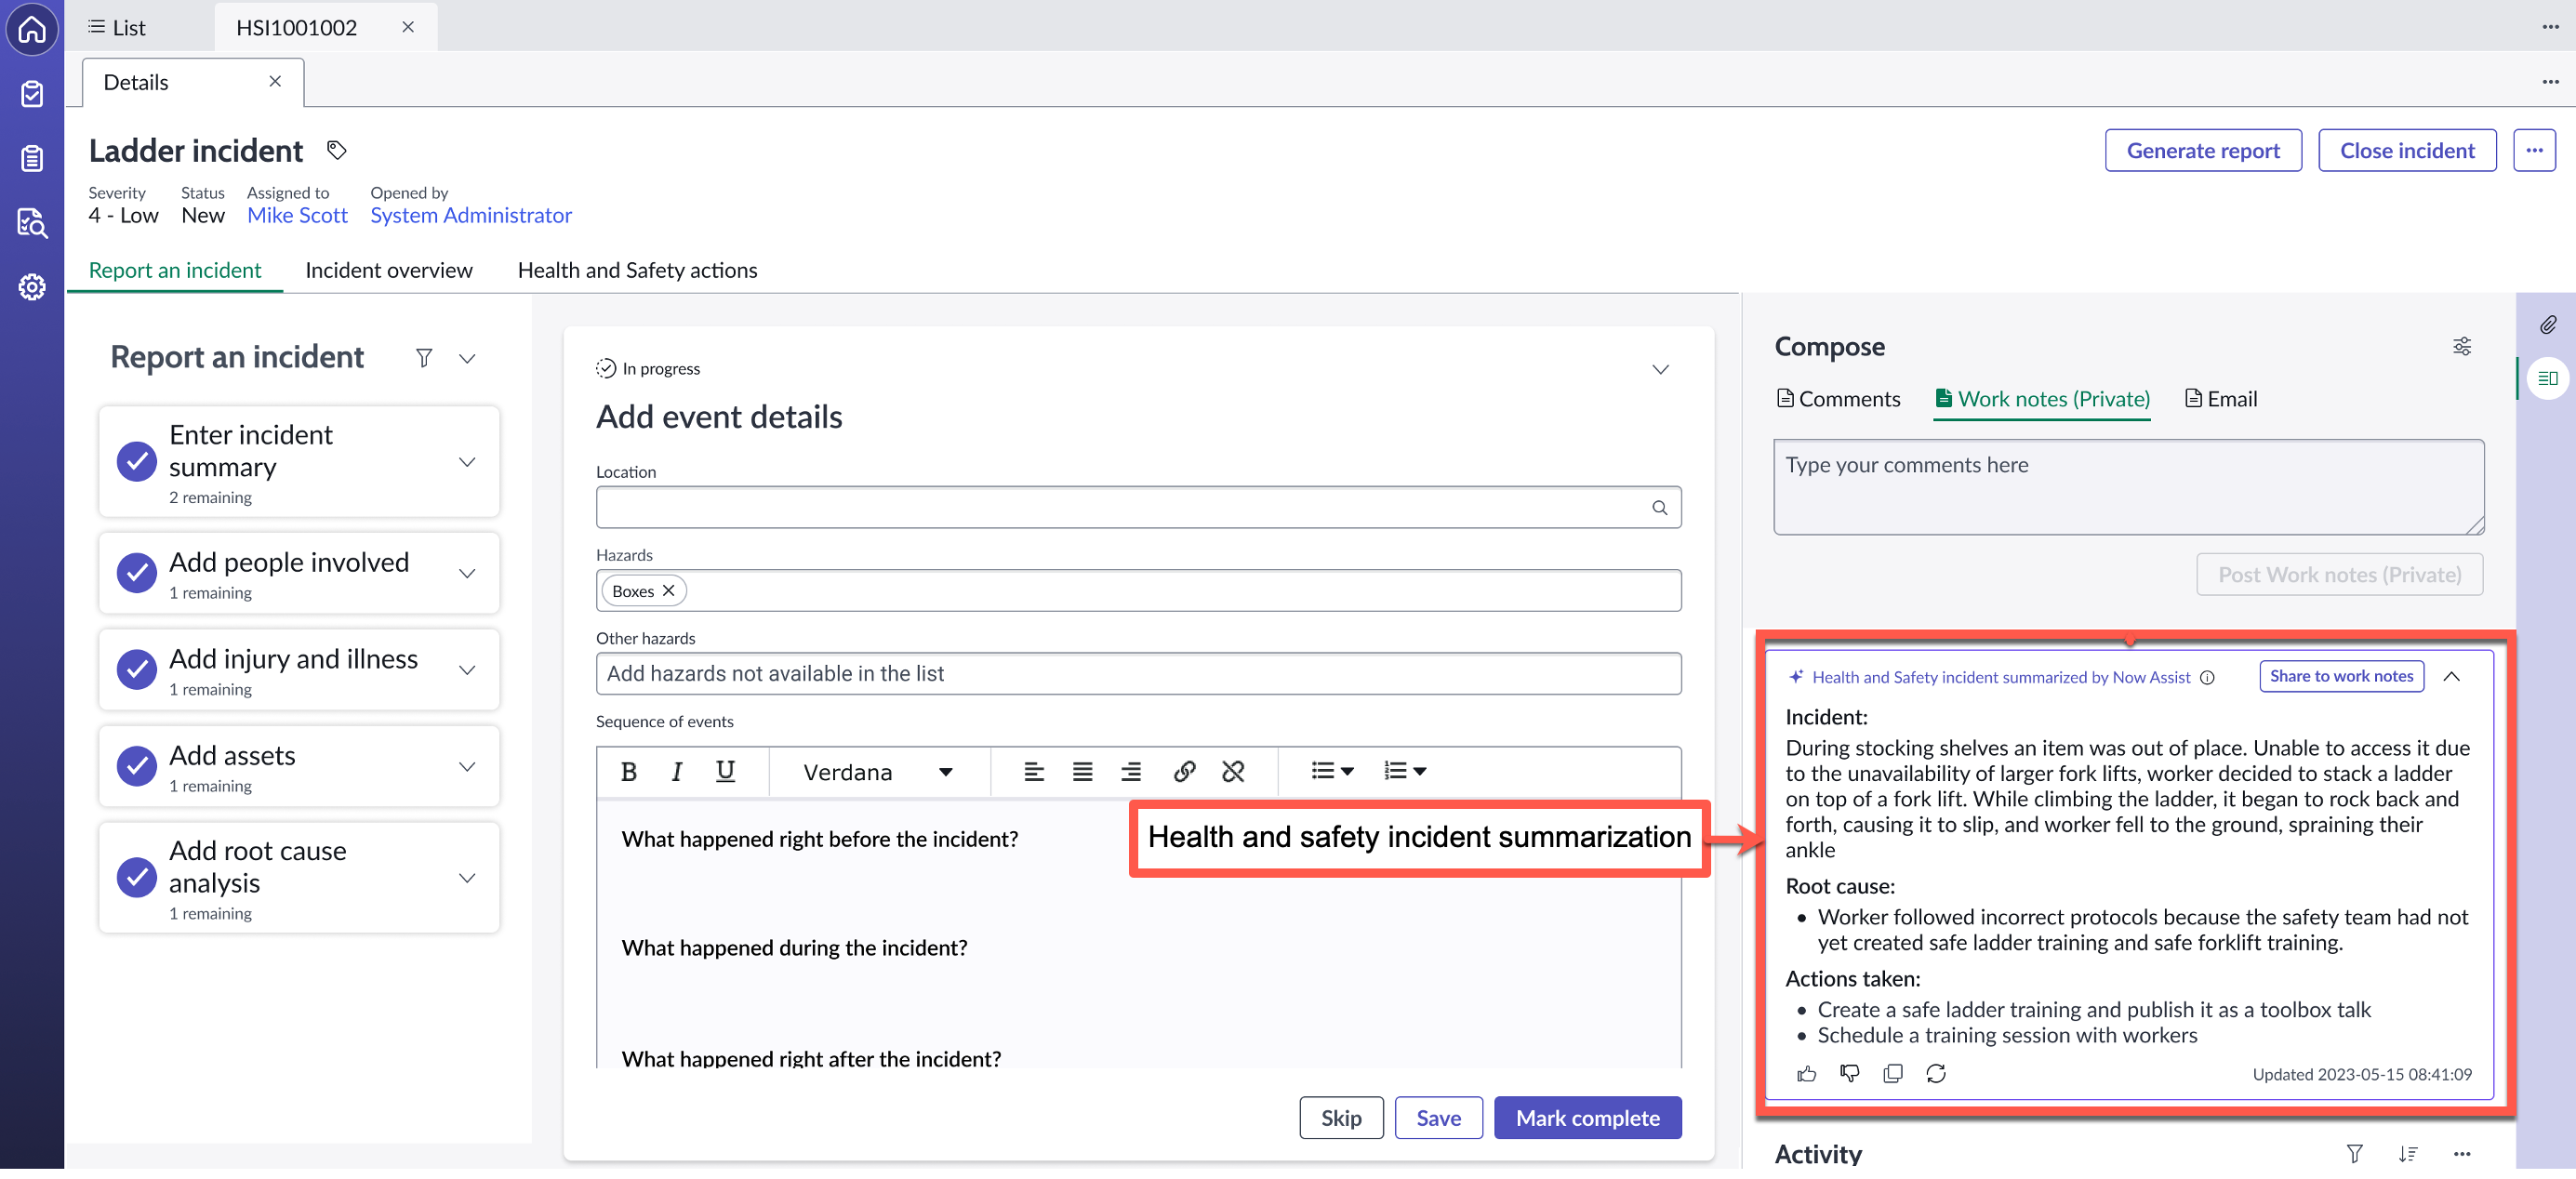Viewport: 2576px width, 1179px height.
Task: Select the HSI1001002 tab
Action: pyautogui.click(x=296, y=27)
